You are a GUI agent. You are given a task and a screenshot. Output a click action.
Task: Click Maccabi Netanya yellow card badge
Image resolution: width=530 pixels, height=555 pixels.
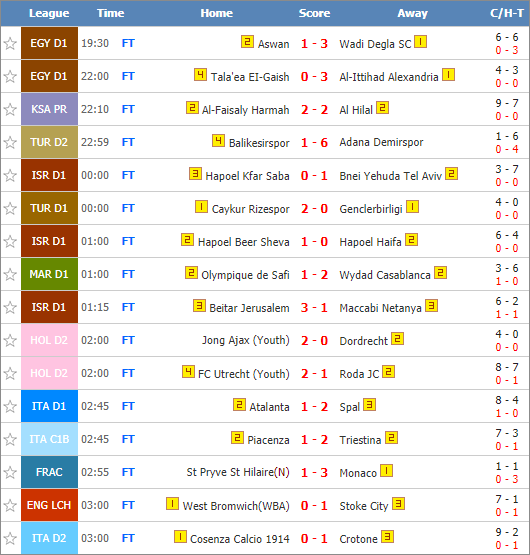432,305
